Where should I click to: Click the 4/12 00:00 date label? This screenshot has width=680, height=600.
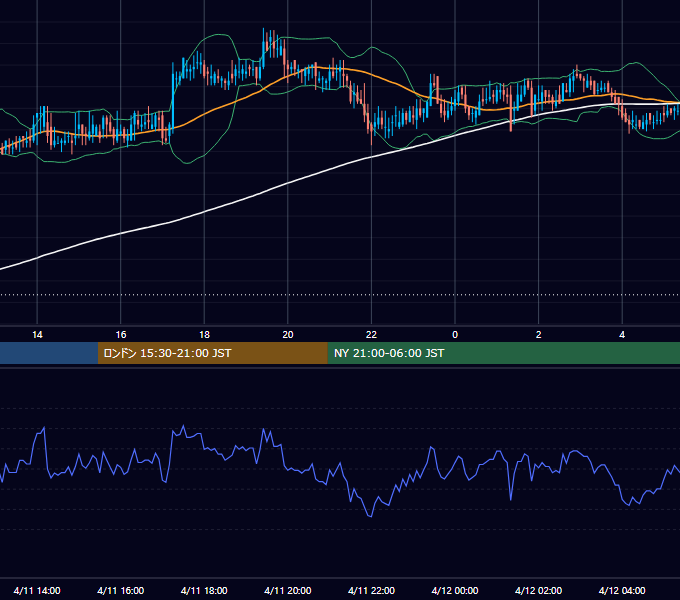(x=455, y=590)
